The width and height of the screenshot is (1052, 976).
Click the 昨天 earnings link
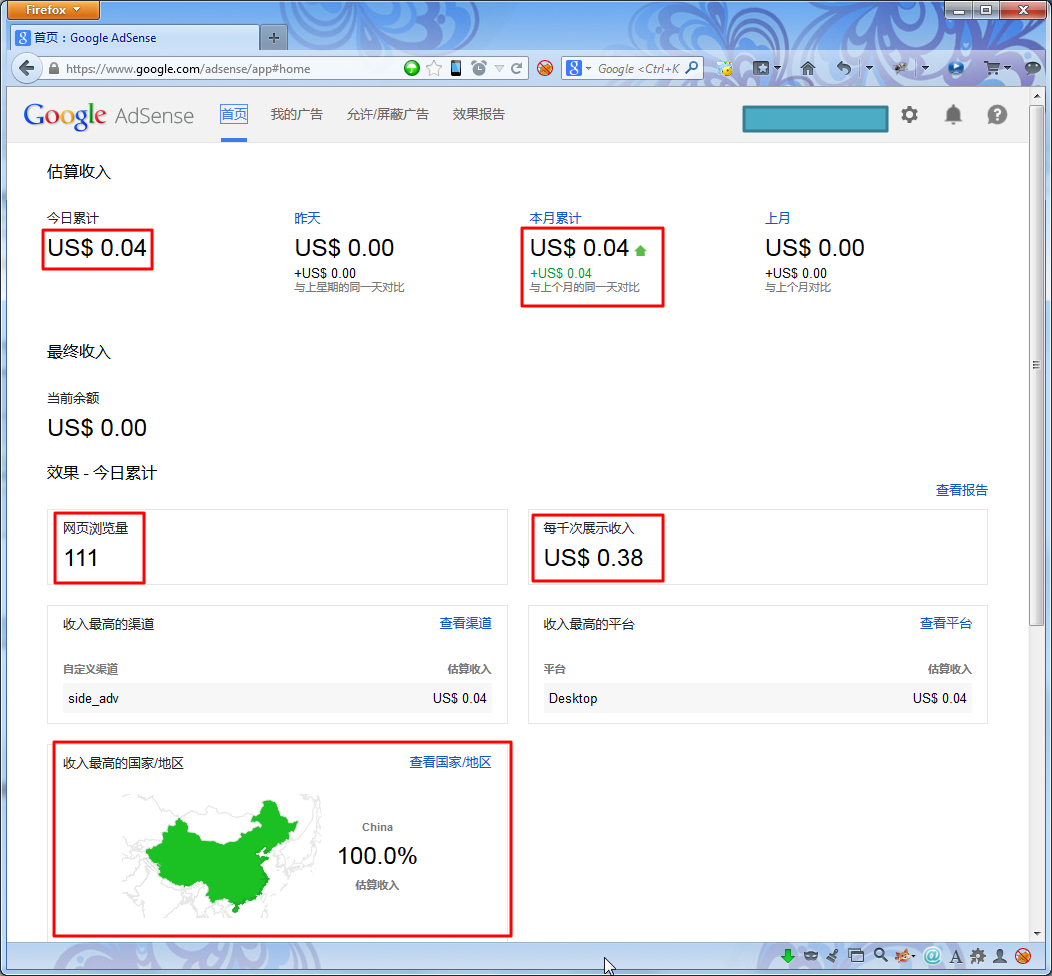pos(307,218)
